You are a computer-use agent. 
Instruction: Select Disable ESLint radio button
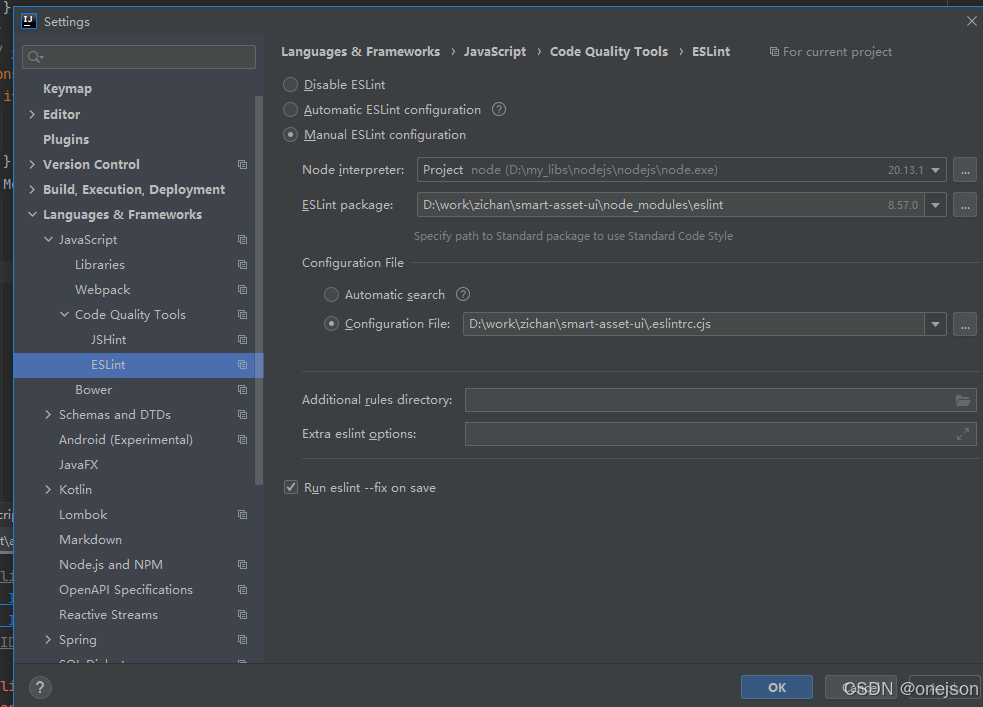(x=290, y=85)
